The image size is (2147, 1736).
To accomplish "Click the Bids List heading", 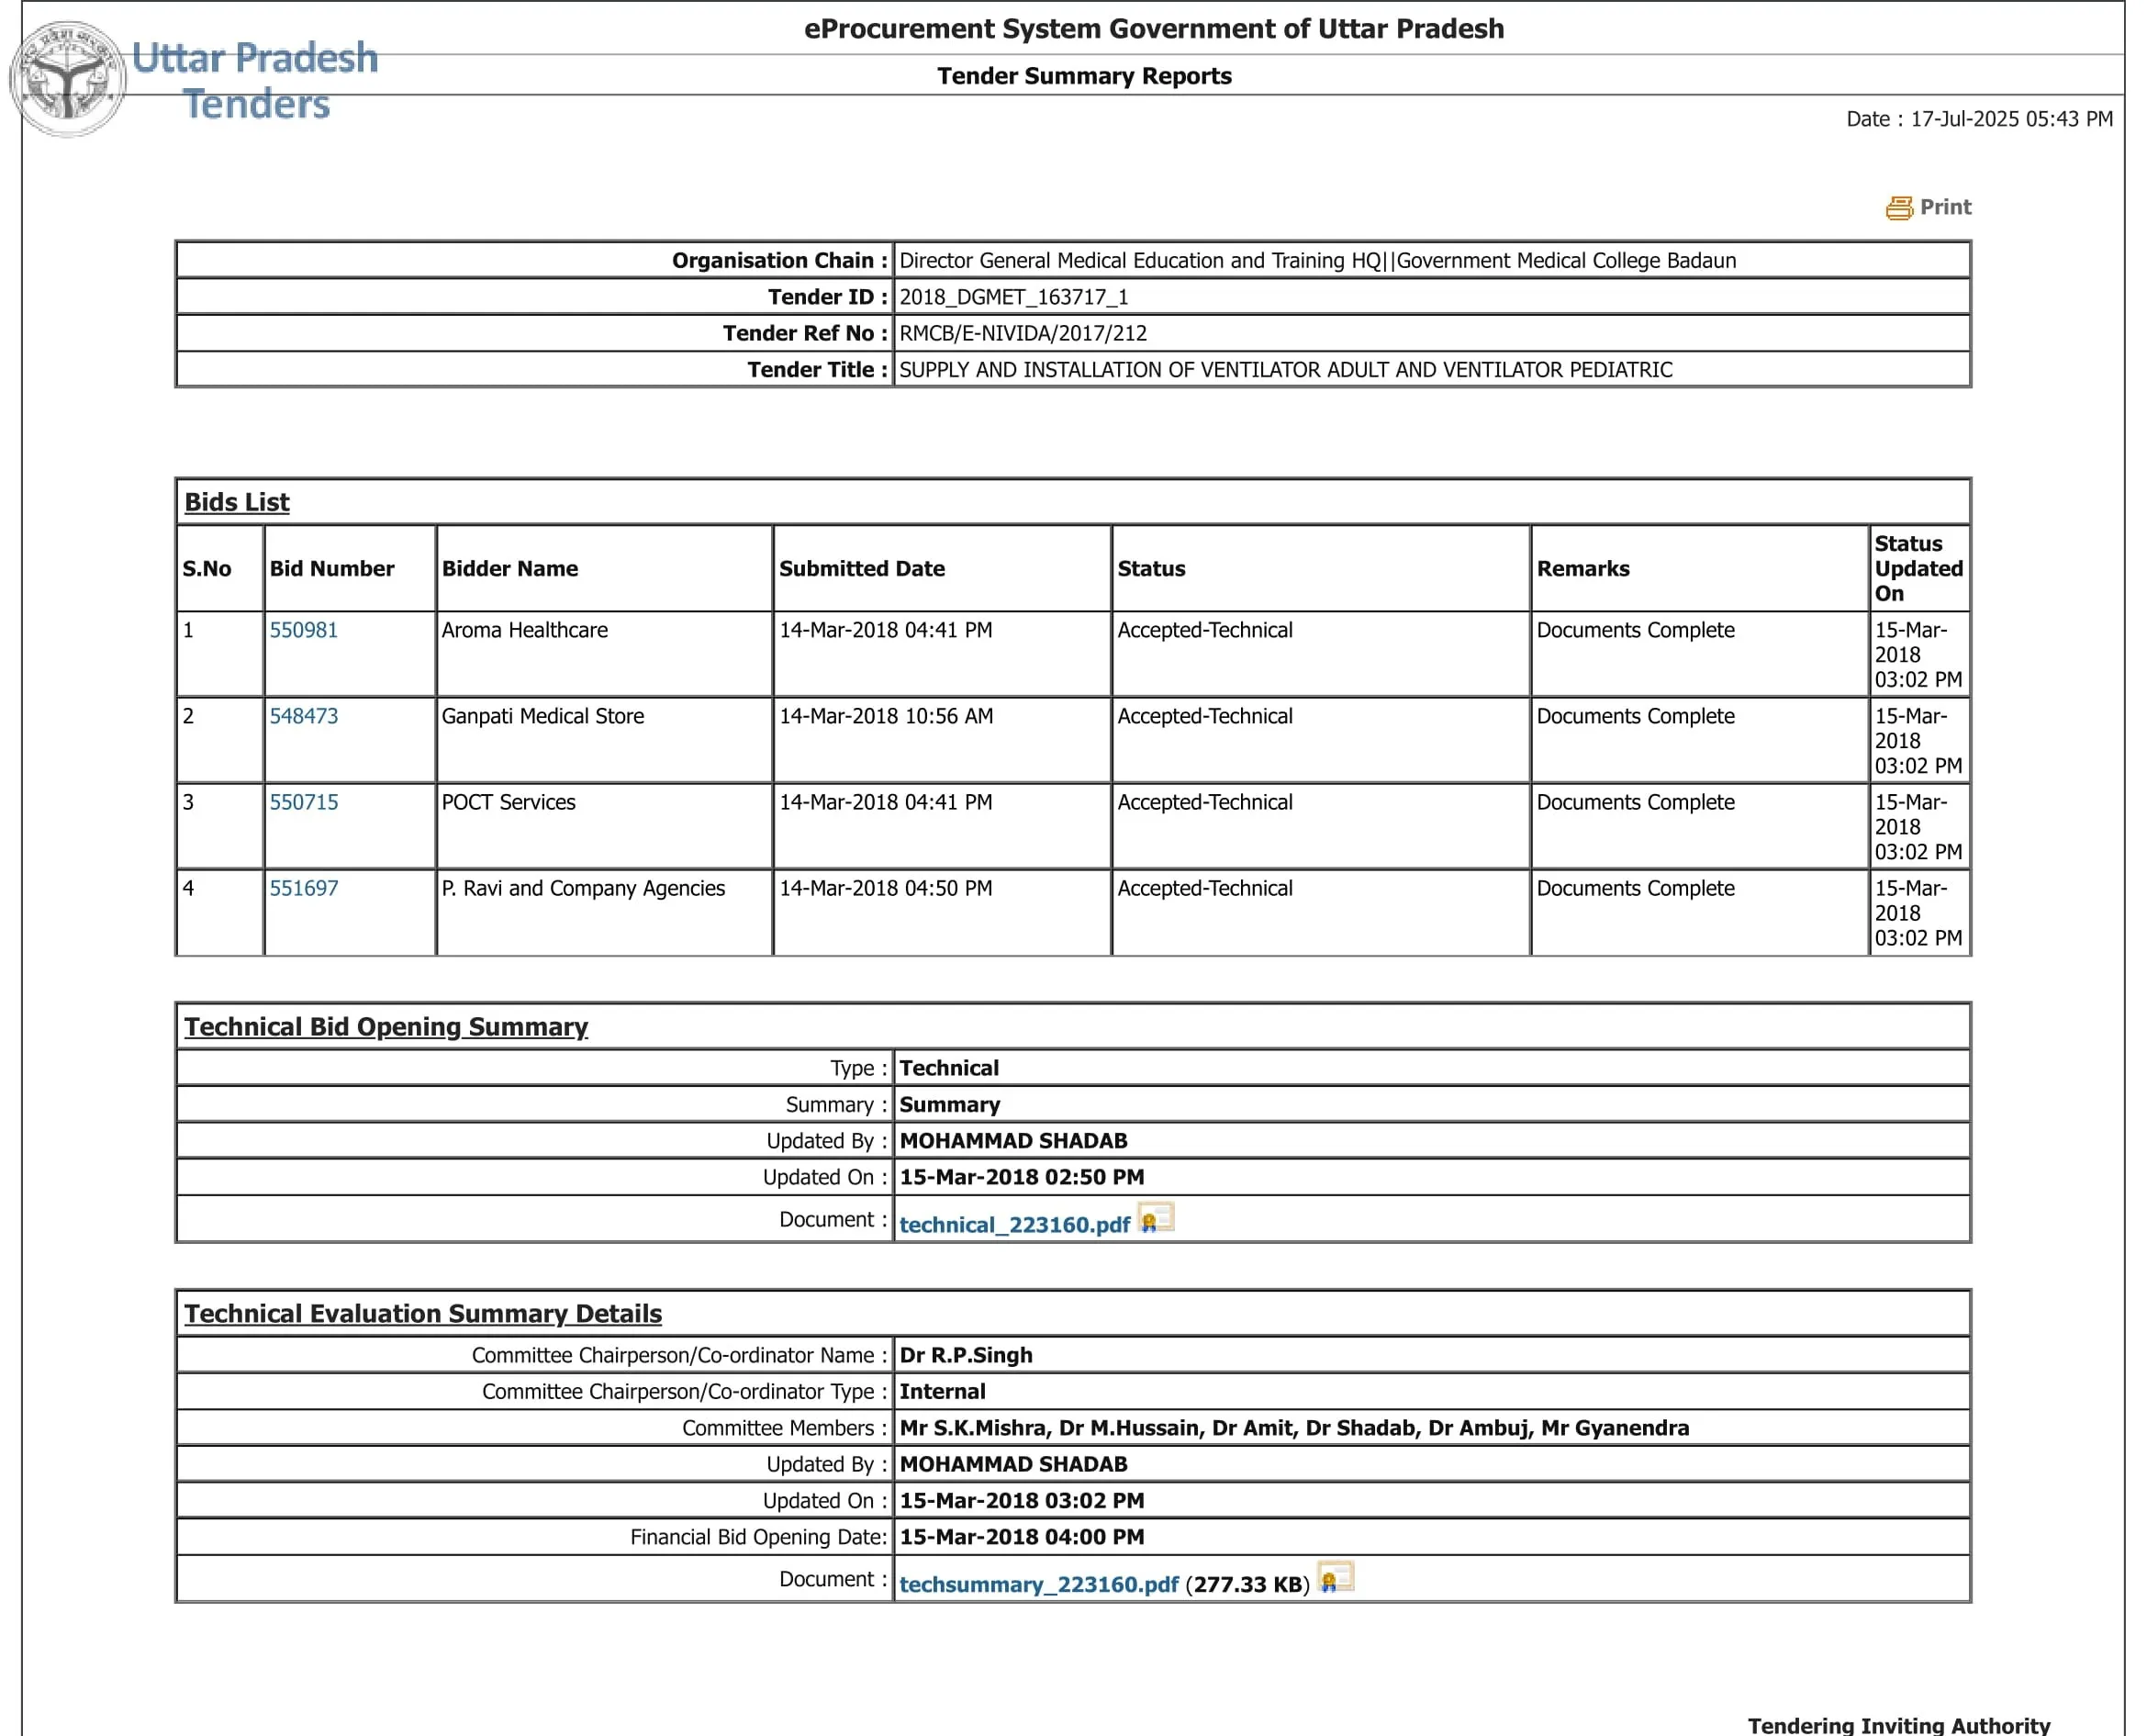I will (237, 502).
